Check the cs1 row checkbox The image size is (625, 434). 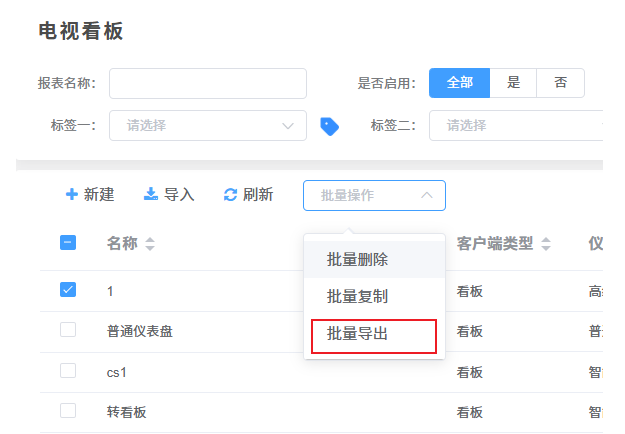68,370
